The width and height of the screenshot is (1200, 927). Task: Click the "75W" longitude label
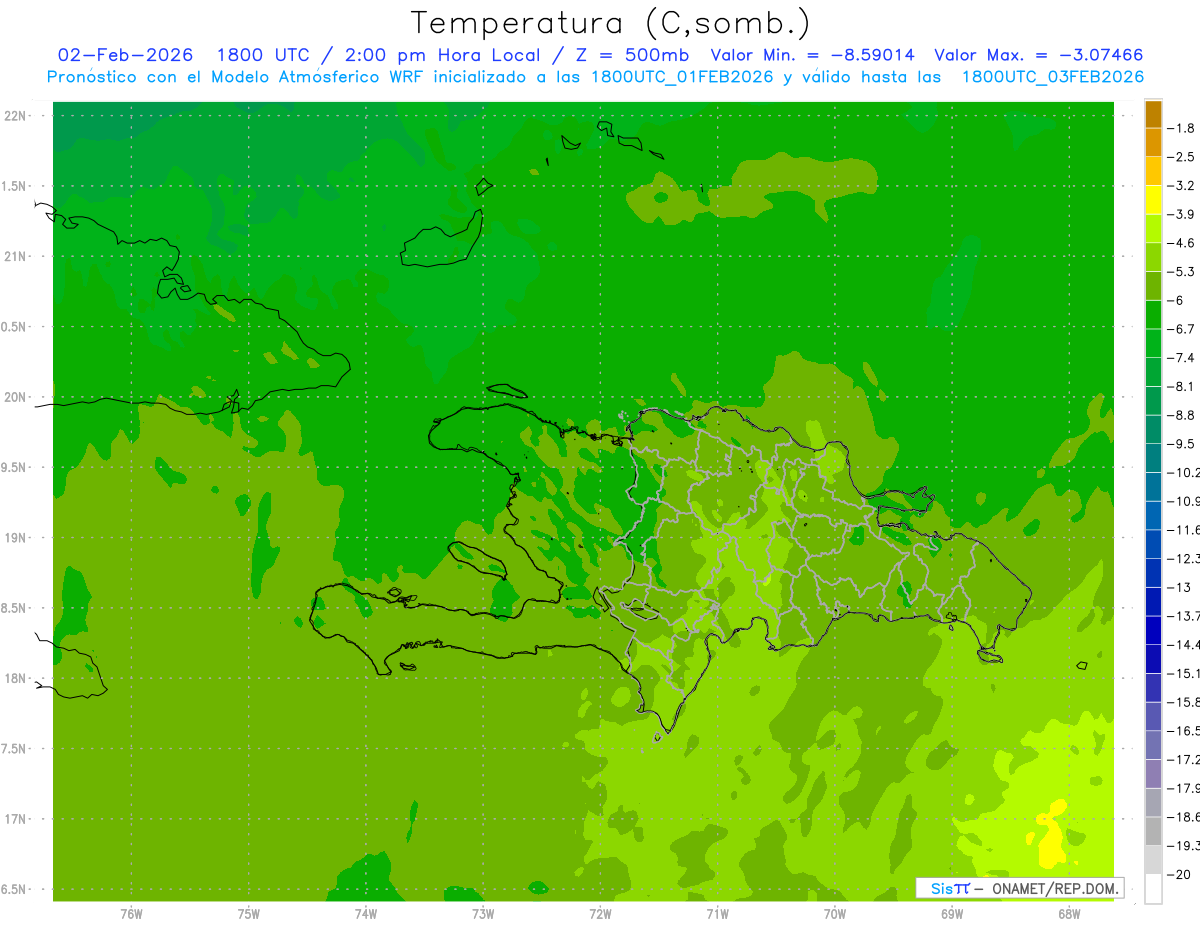click(248, 913)
